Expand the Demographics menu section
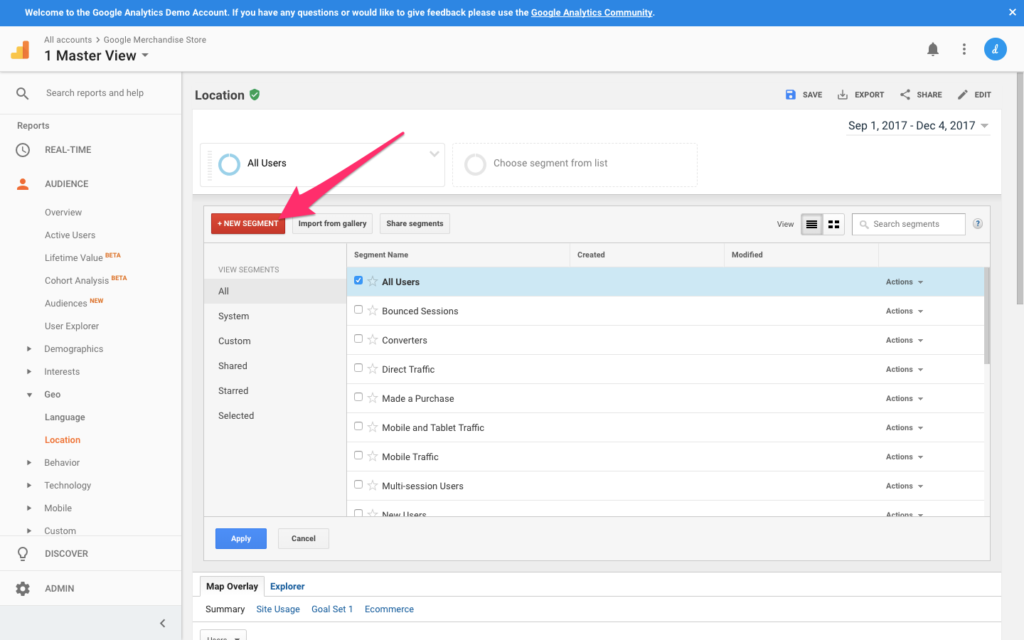Screen dimensions: 1024x640 point(29,349)
